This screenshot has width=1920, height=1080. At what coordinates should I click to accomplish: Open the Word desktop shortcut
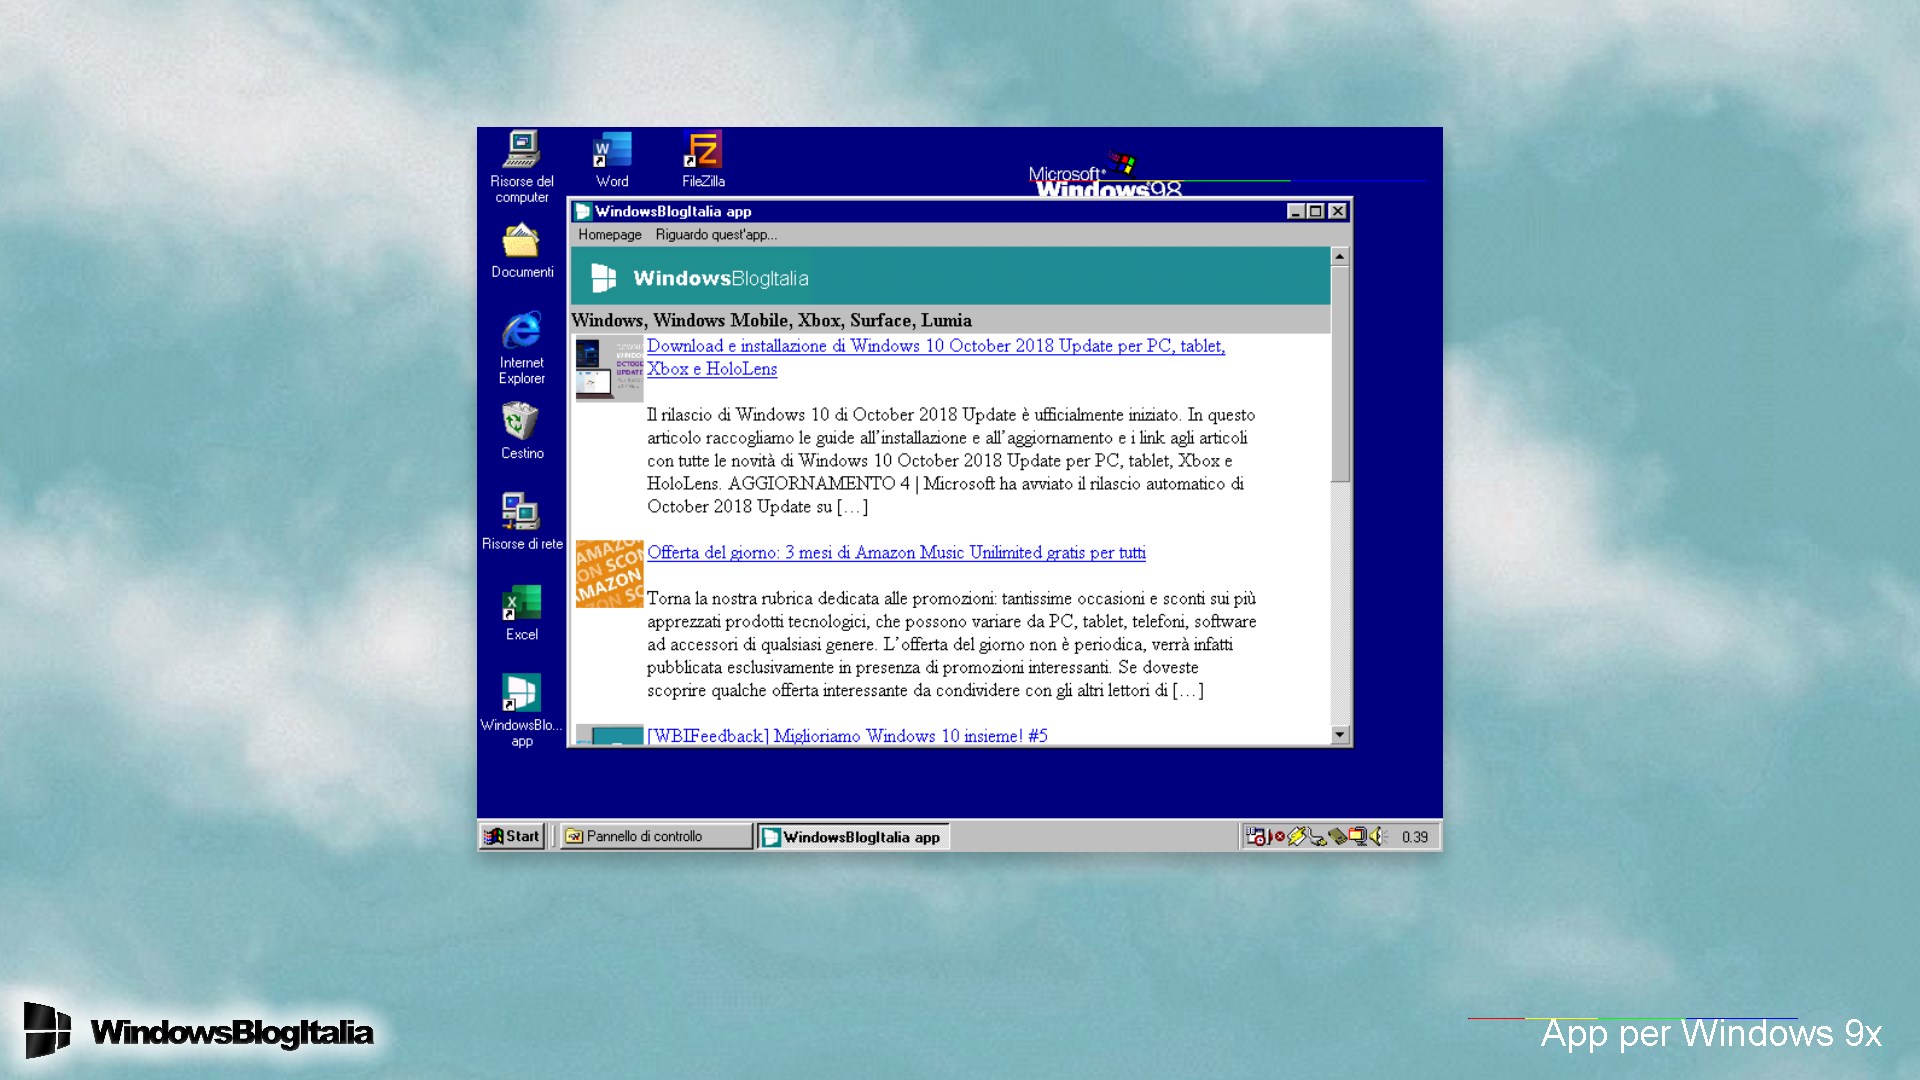click(612, 160)
